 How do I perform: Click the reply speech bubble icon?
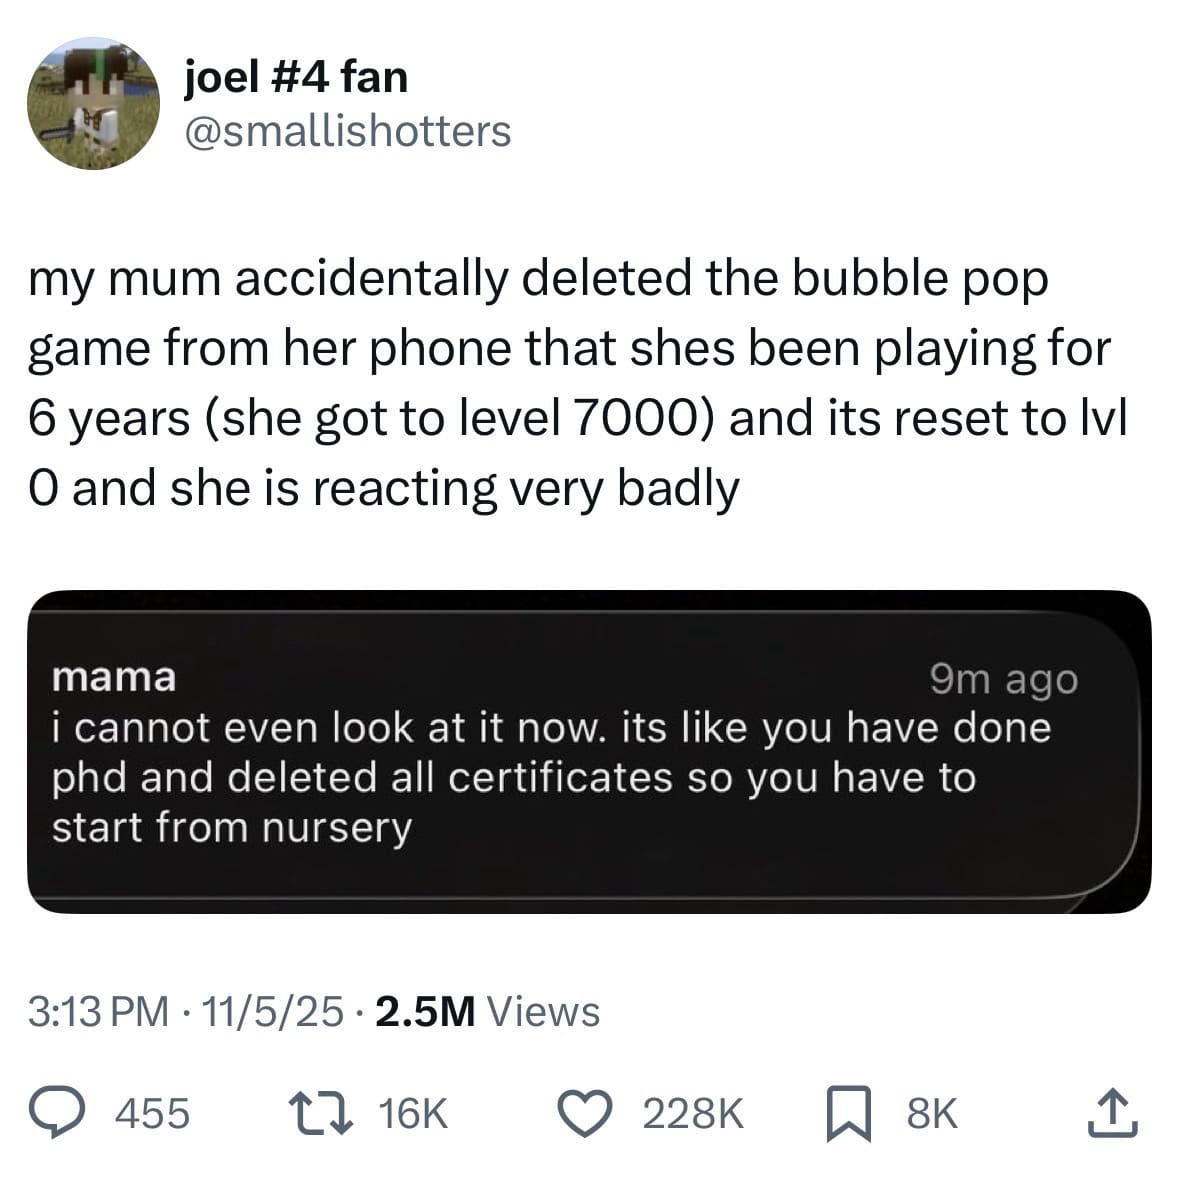(x=57, y=1113)
